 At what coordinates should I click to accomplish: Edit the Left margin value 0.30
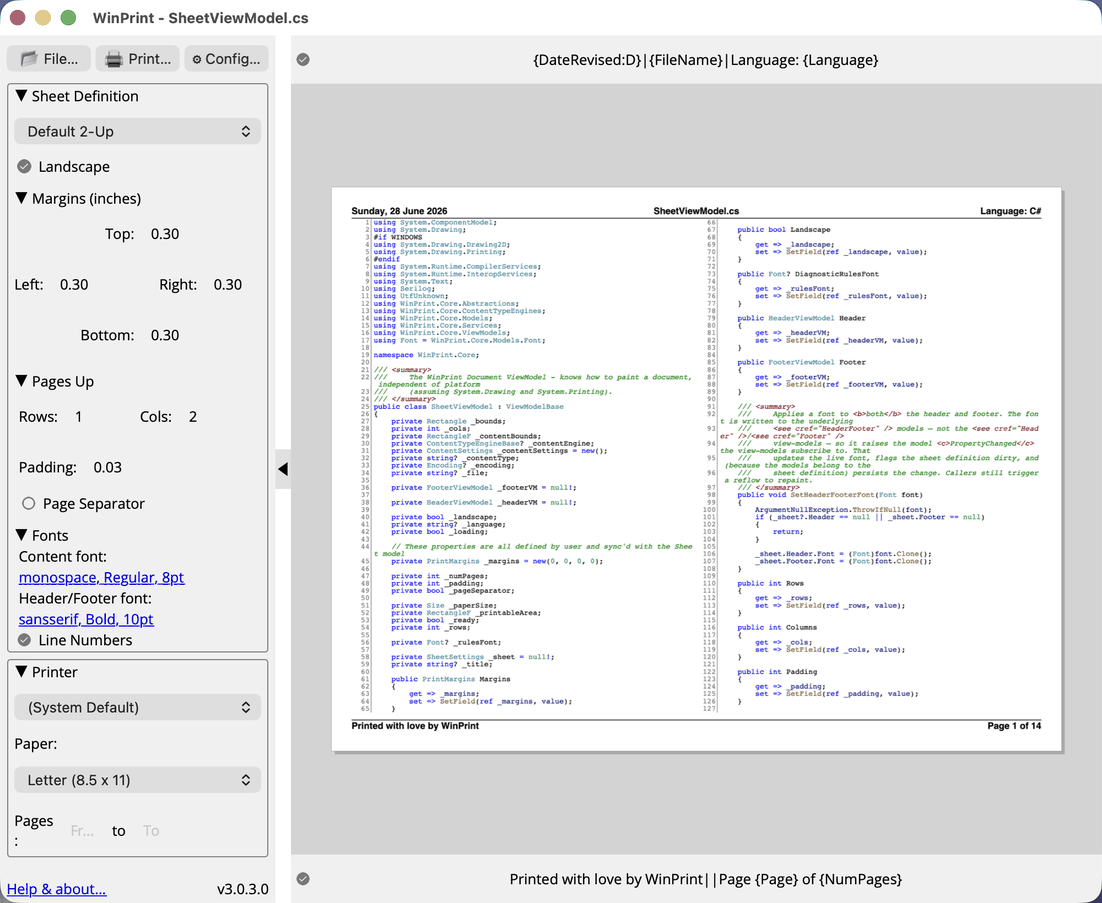[74, 285]
